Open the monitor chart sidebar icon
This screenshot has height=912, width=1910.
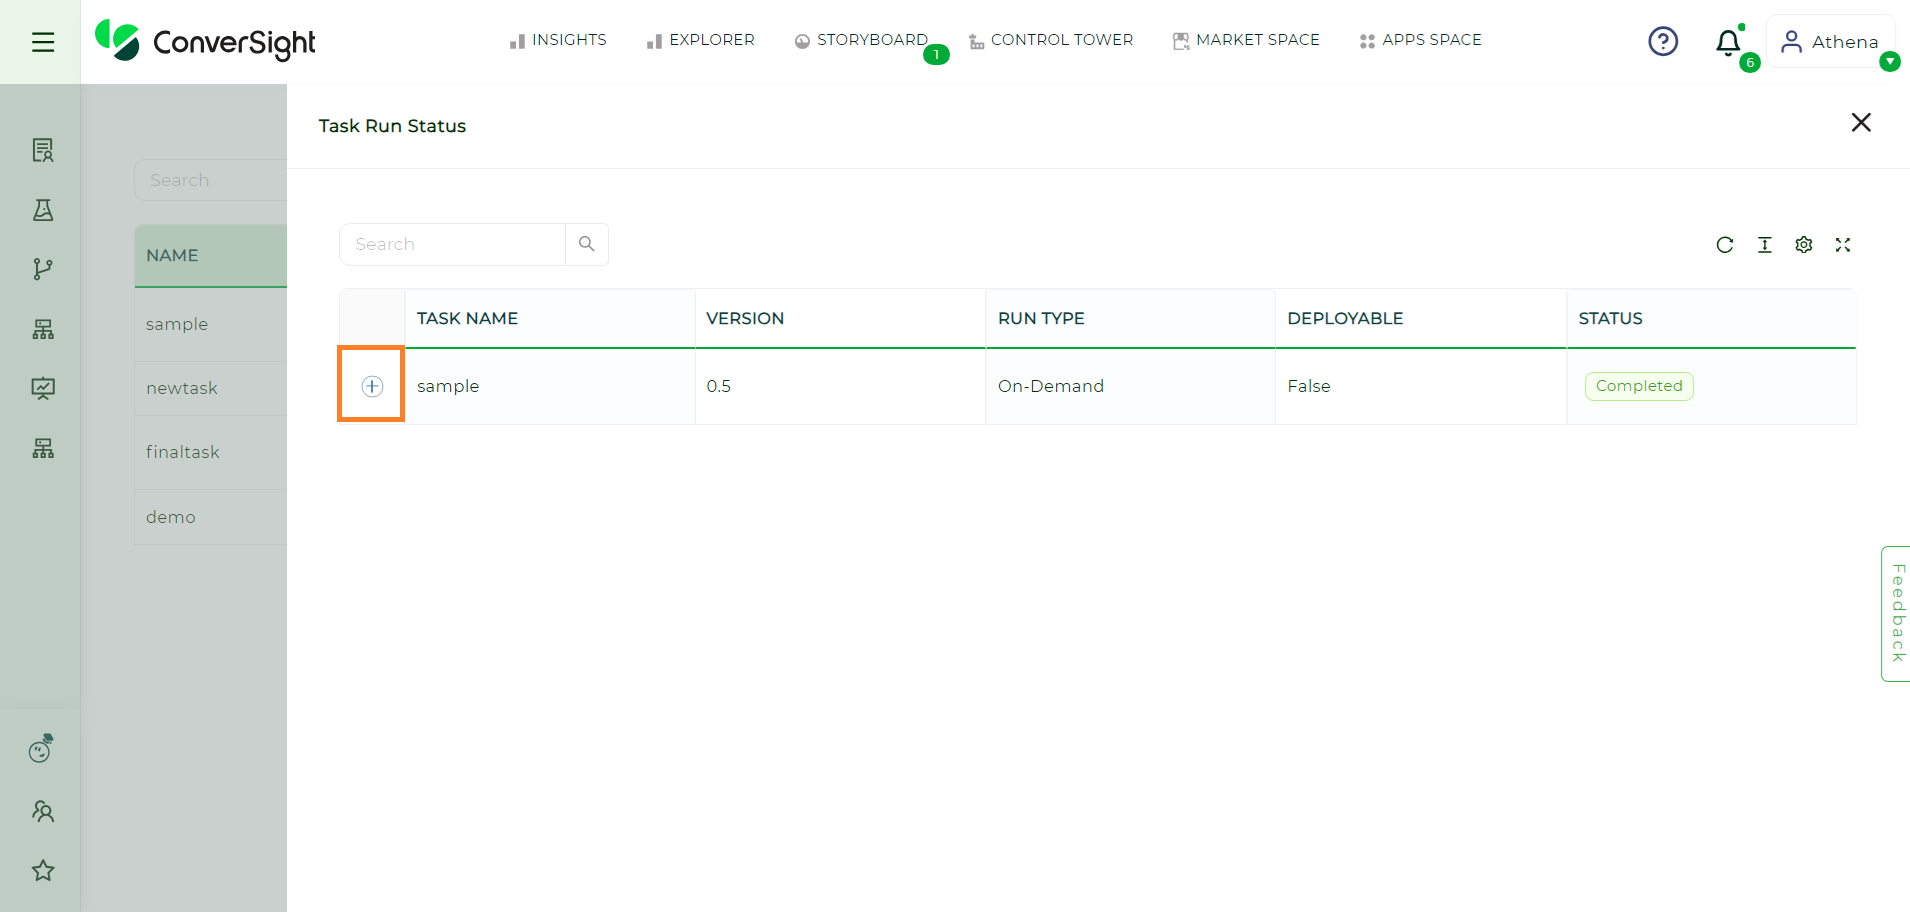[x=42, y=388]
